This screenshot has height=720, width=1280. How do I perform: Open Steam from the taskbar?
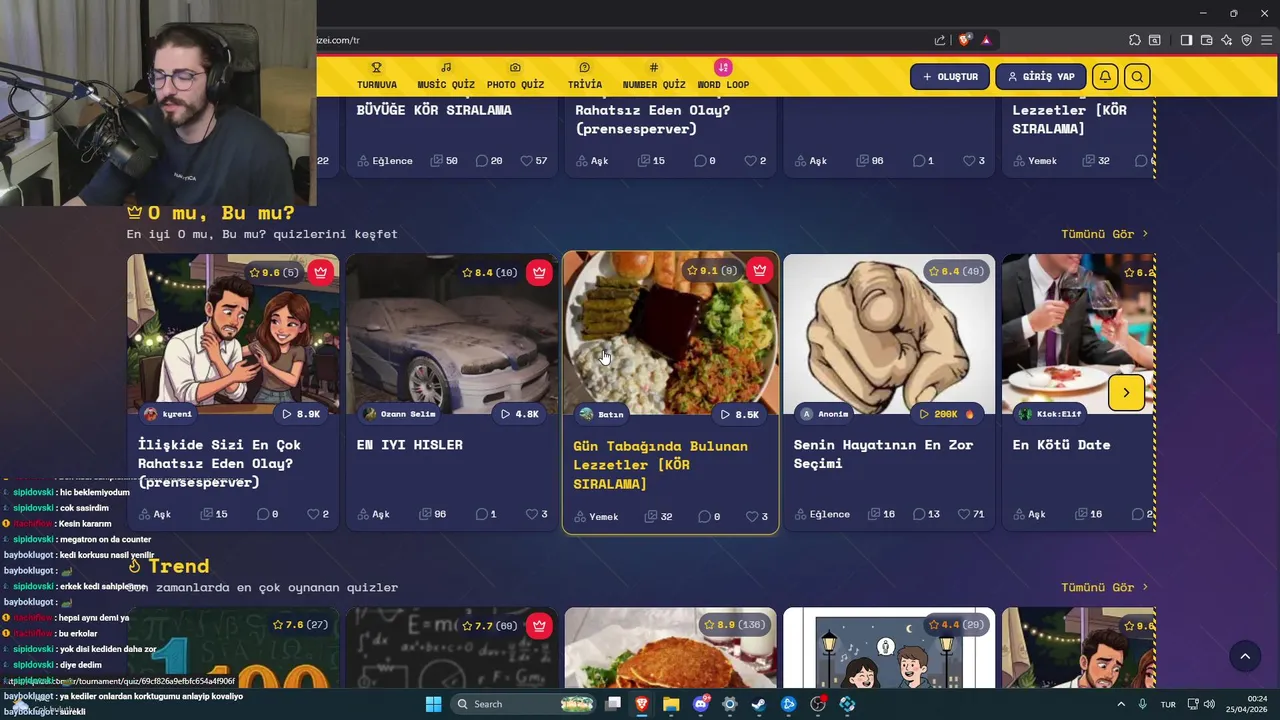(x=759, y=704)
